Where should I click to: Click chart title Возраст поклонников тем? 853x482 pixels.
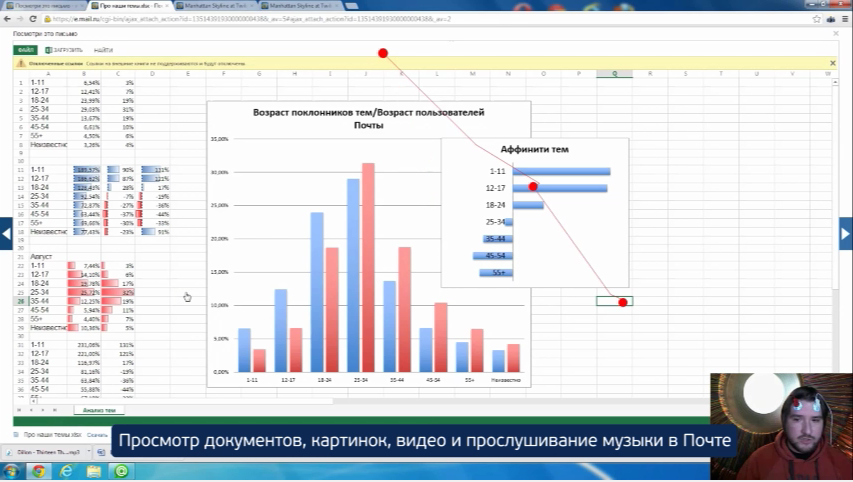[368, 119]
